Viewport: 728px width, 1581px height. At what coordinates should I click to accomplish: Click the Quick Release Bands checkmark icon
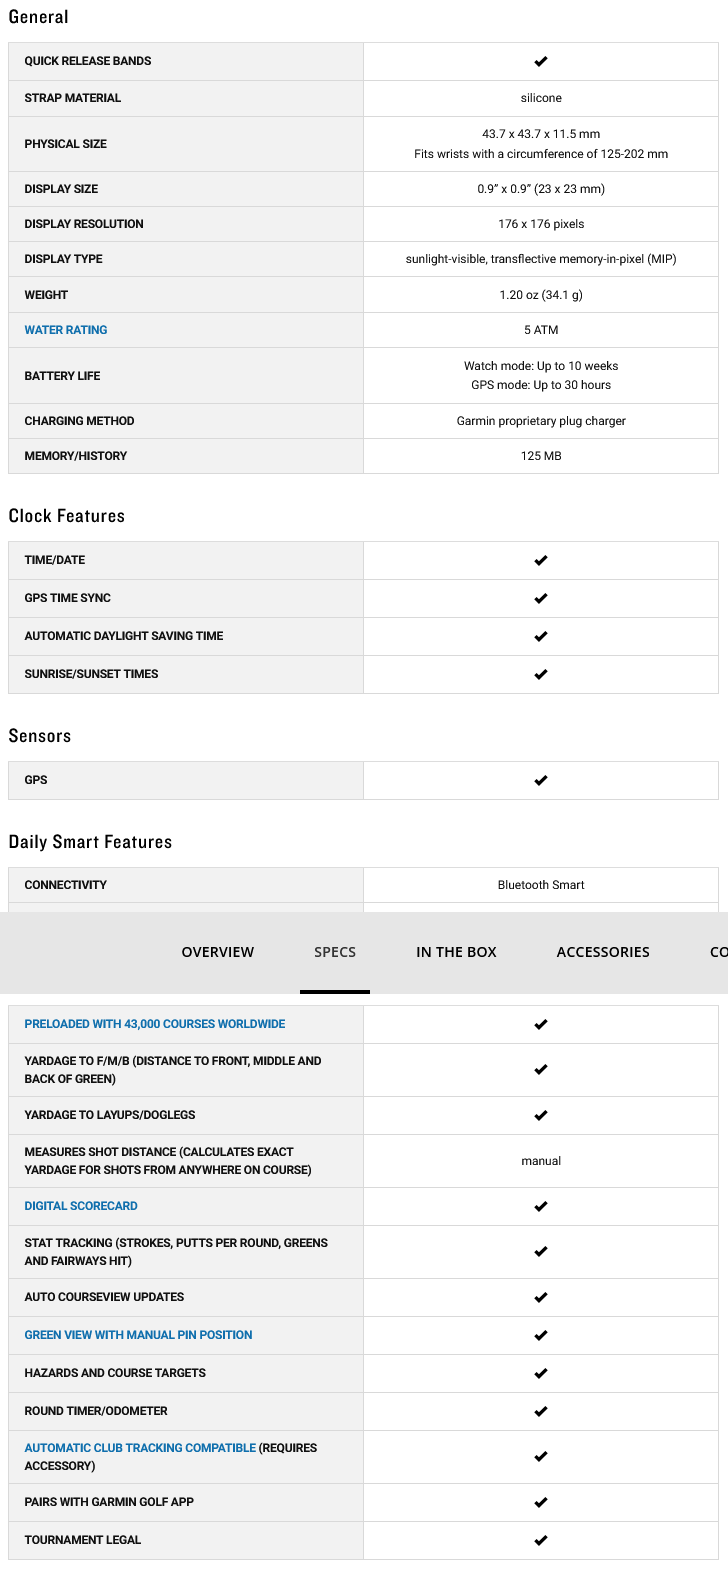(x=541, y=61)
